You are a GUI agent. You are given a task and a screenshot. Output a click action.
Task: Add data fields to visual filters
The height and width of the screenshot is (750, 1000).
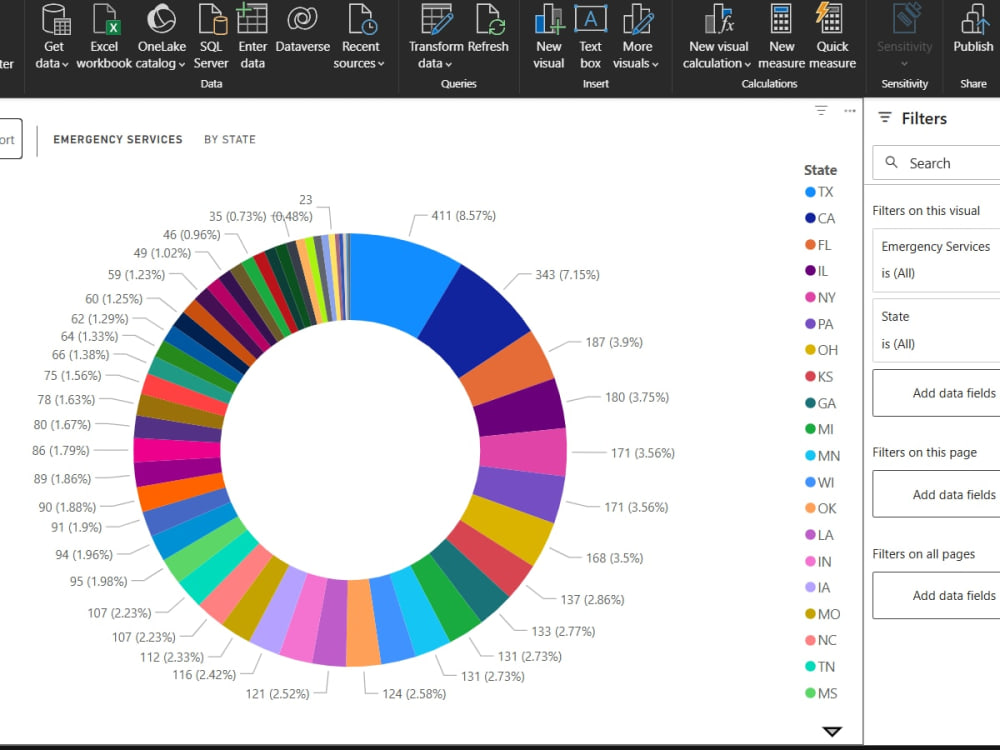point(936,393)
